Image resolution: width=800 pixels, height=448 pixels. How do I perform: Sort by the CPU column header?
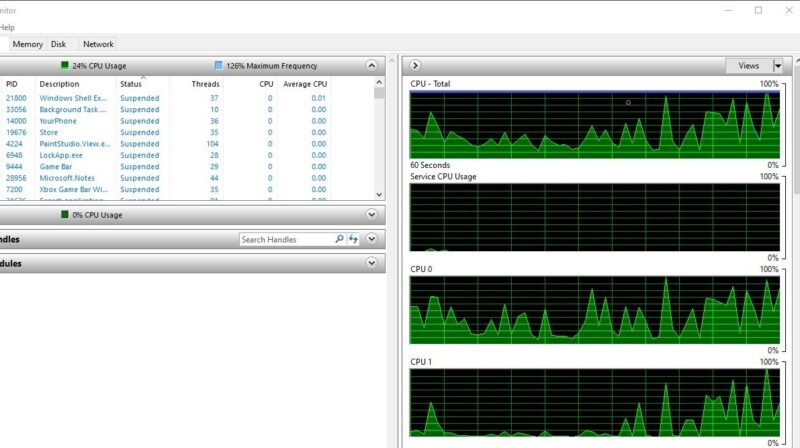(266, 84)
